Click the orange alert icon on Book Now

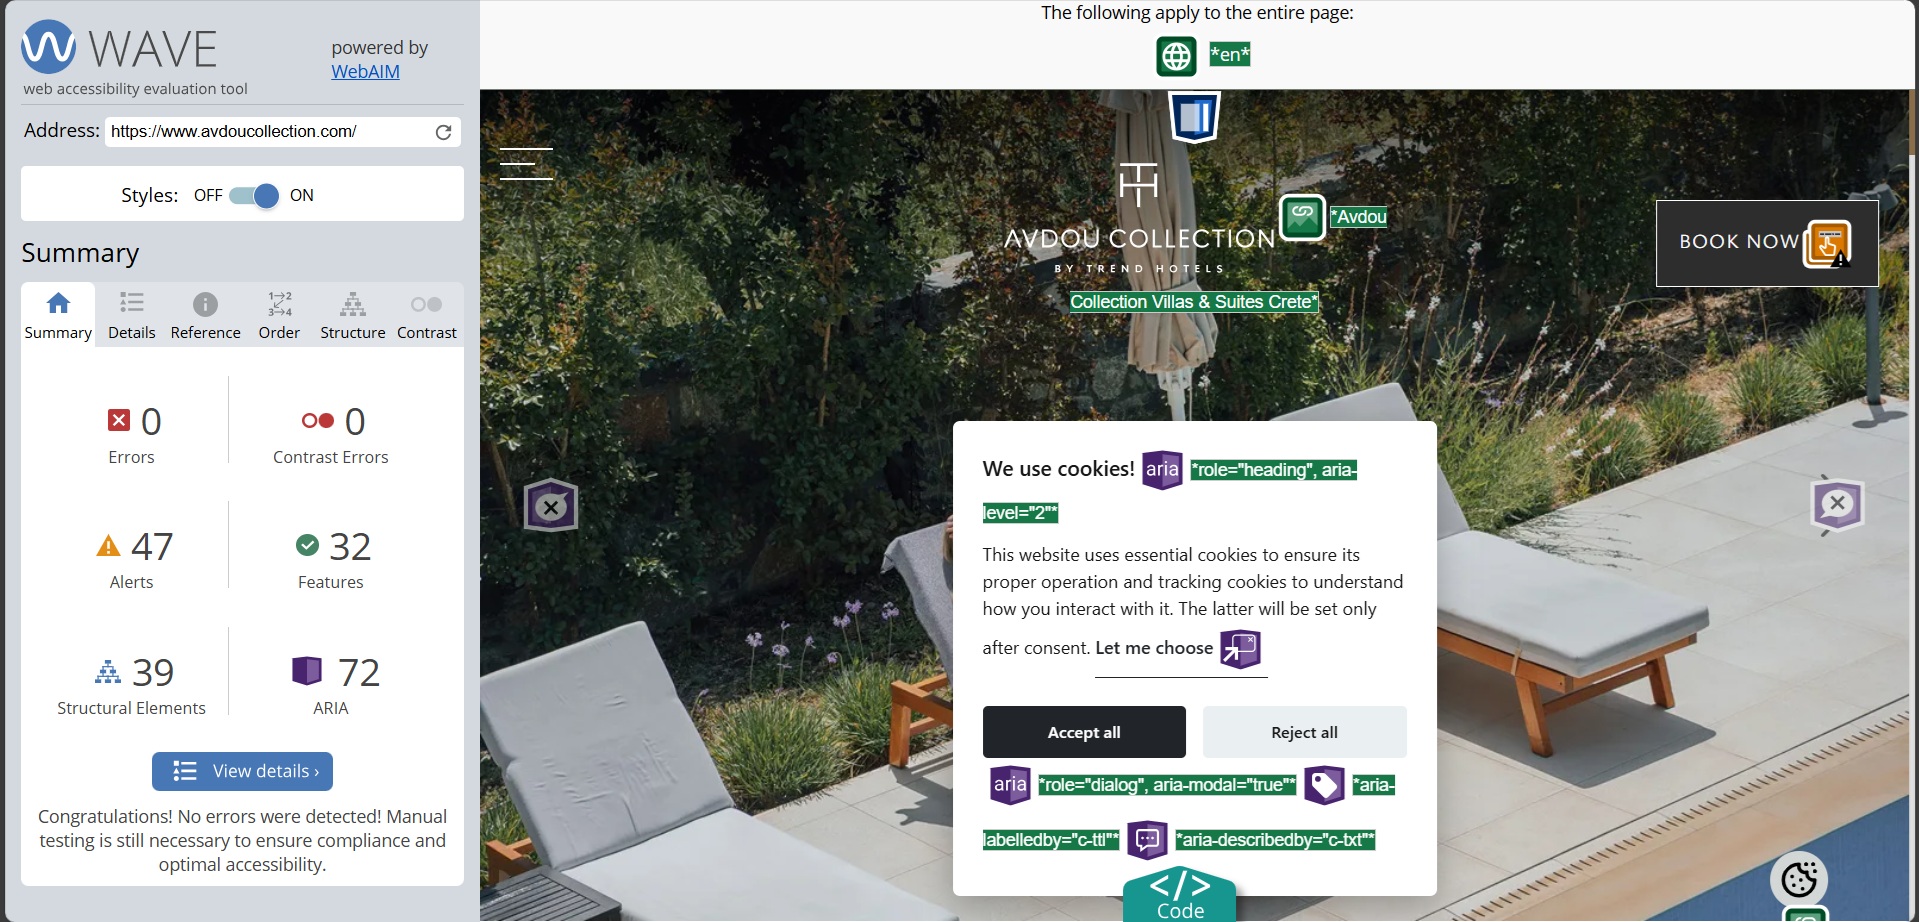[1827, 244]
